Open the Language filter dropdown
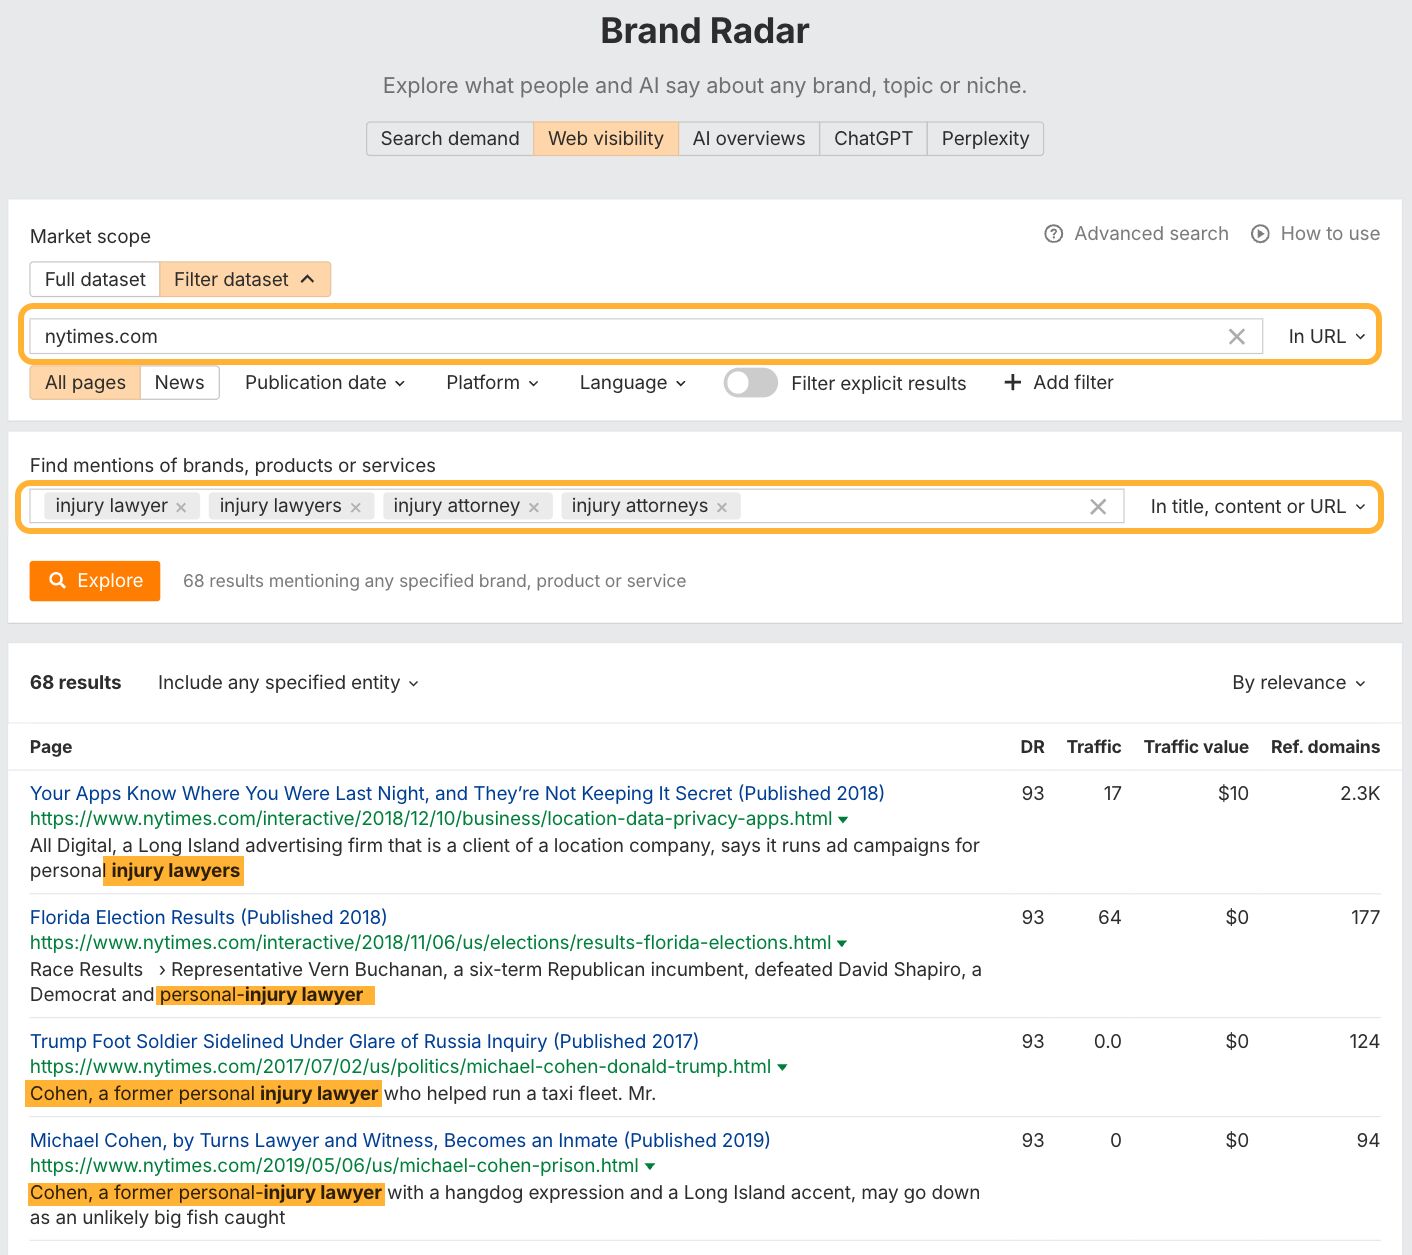Viewport: 1412px width, 1255px height. pyautogui.click(x=632, y=383)
